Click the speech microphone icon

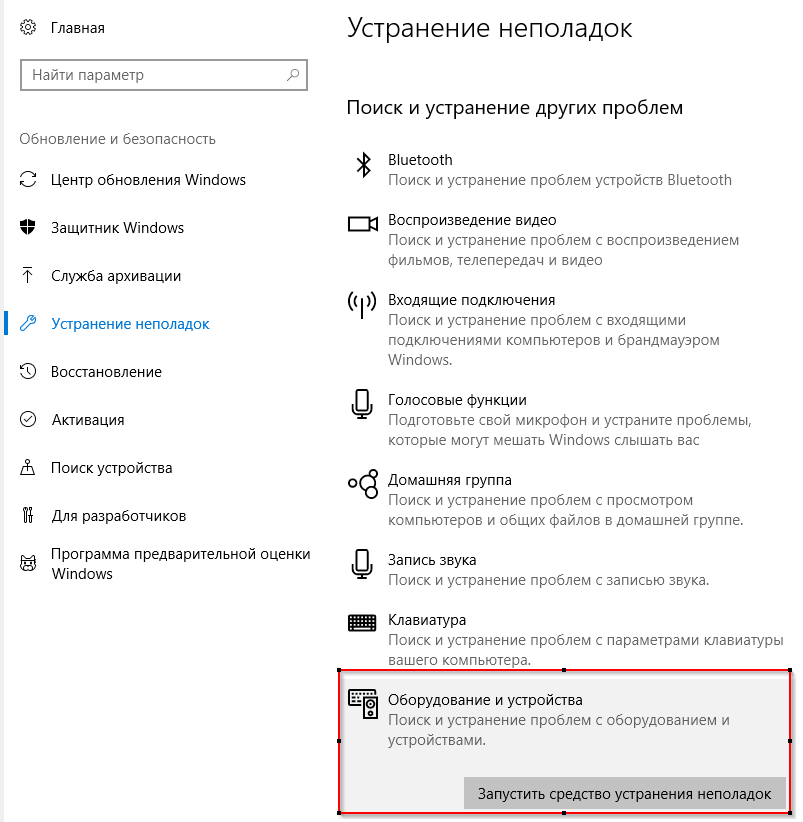click(x=362, y=404)
